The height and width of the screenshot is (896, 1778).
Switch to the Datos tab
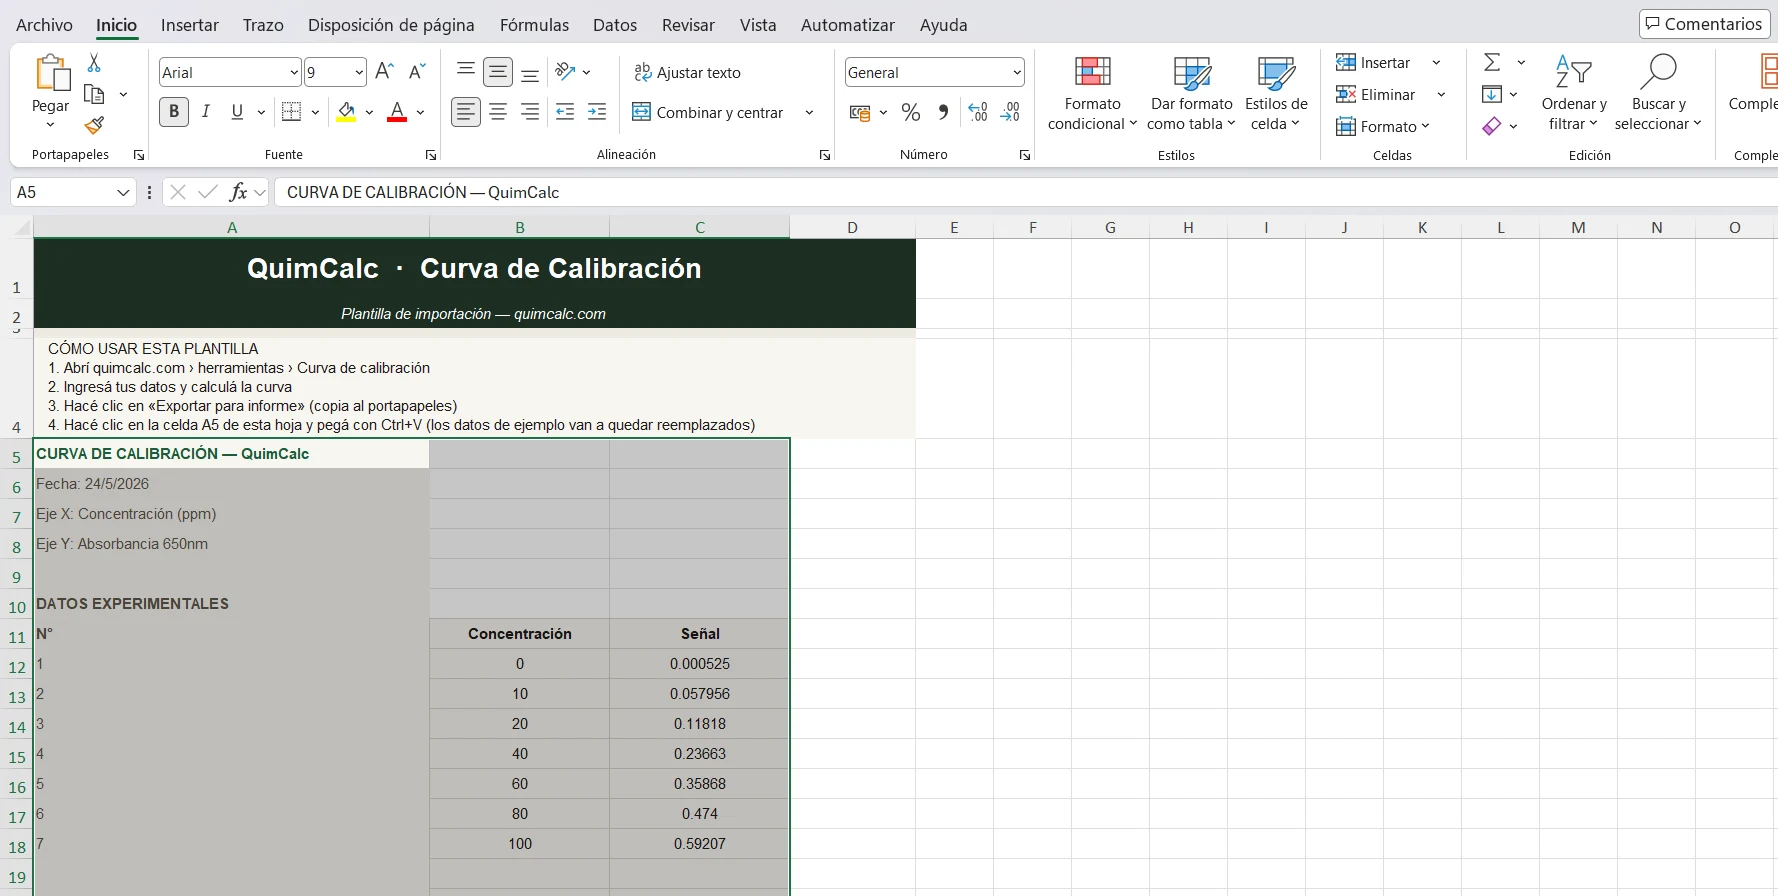(x=615, y=25)
